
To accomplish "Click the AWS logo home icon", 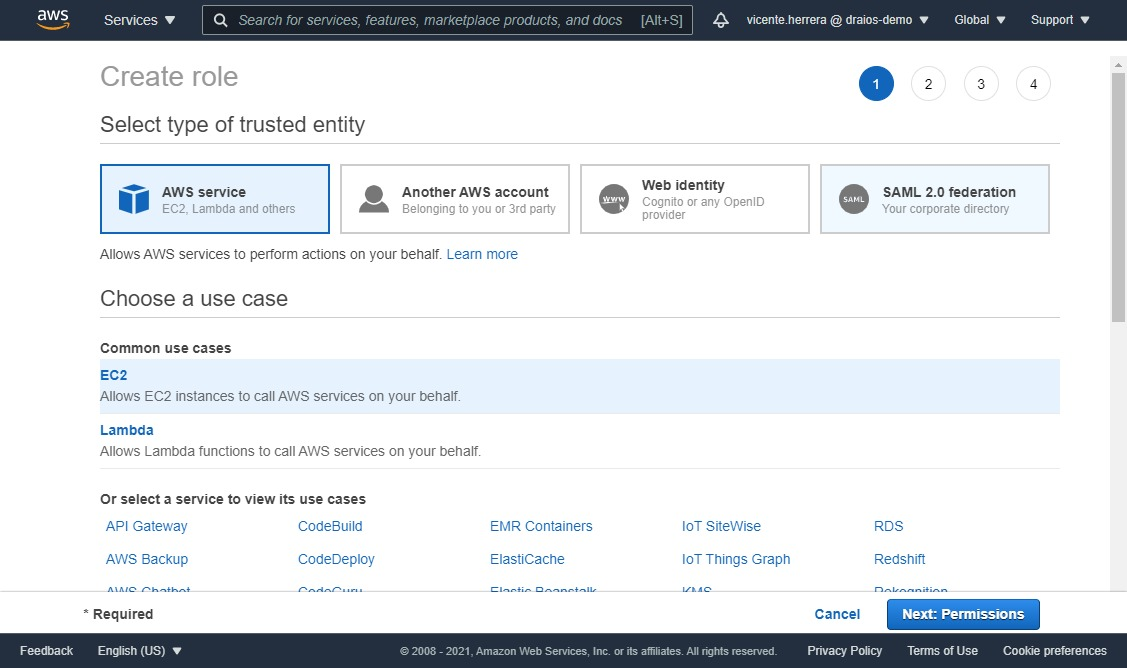I will (53, 19).
